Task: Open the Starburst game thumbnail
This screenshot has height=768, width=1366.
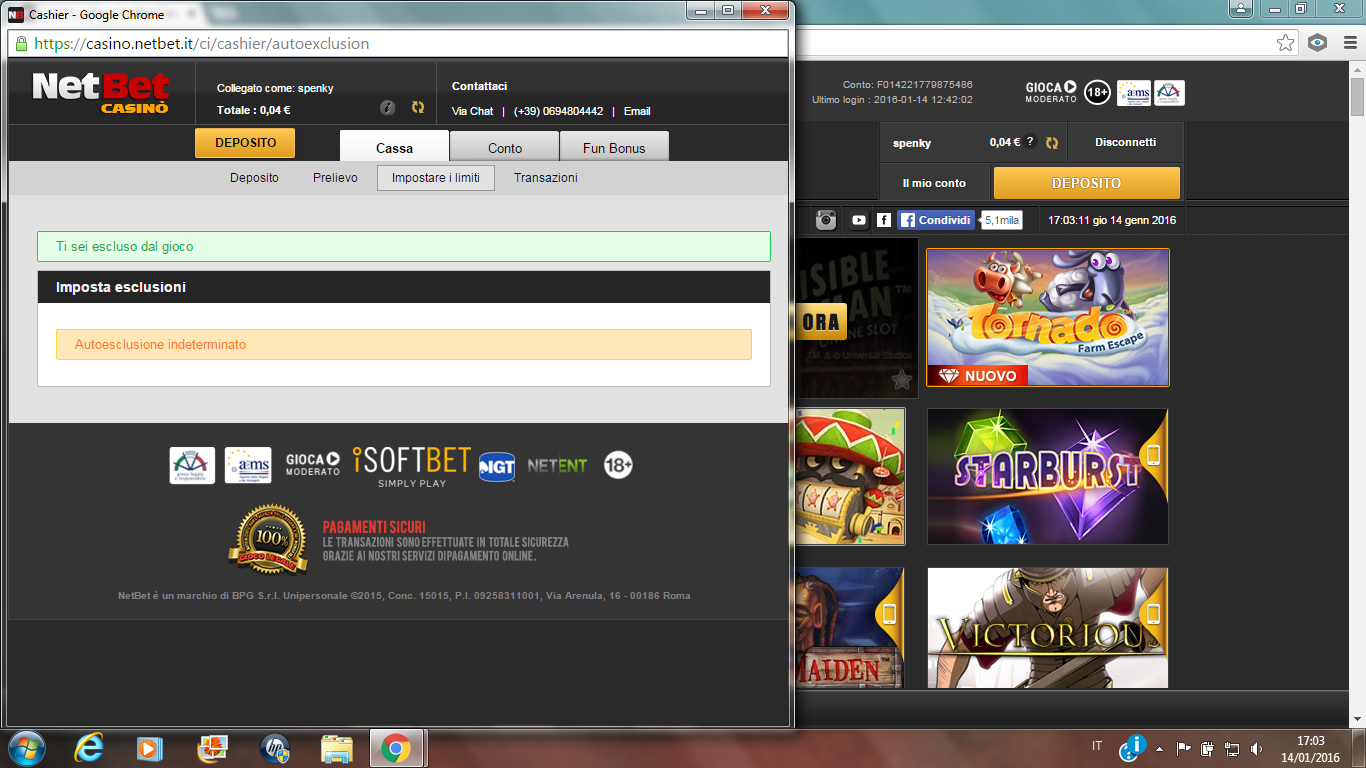Action: pyautogui.click(x=1048, y=476)
